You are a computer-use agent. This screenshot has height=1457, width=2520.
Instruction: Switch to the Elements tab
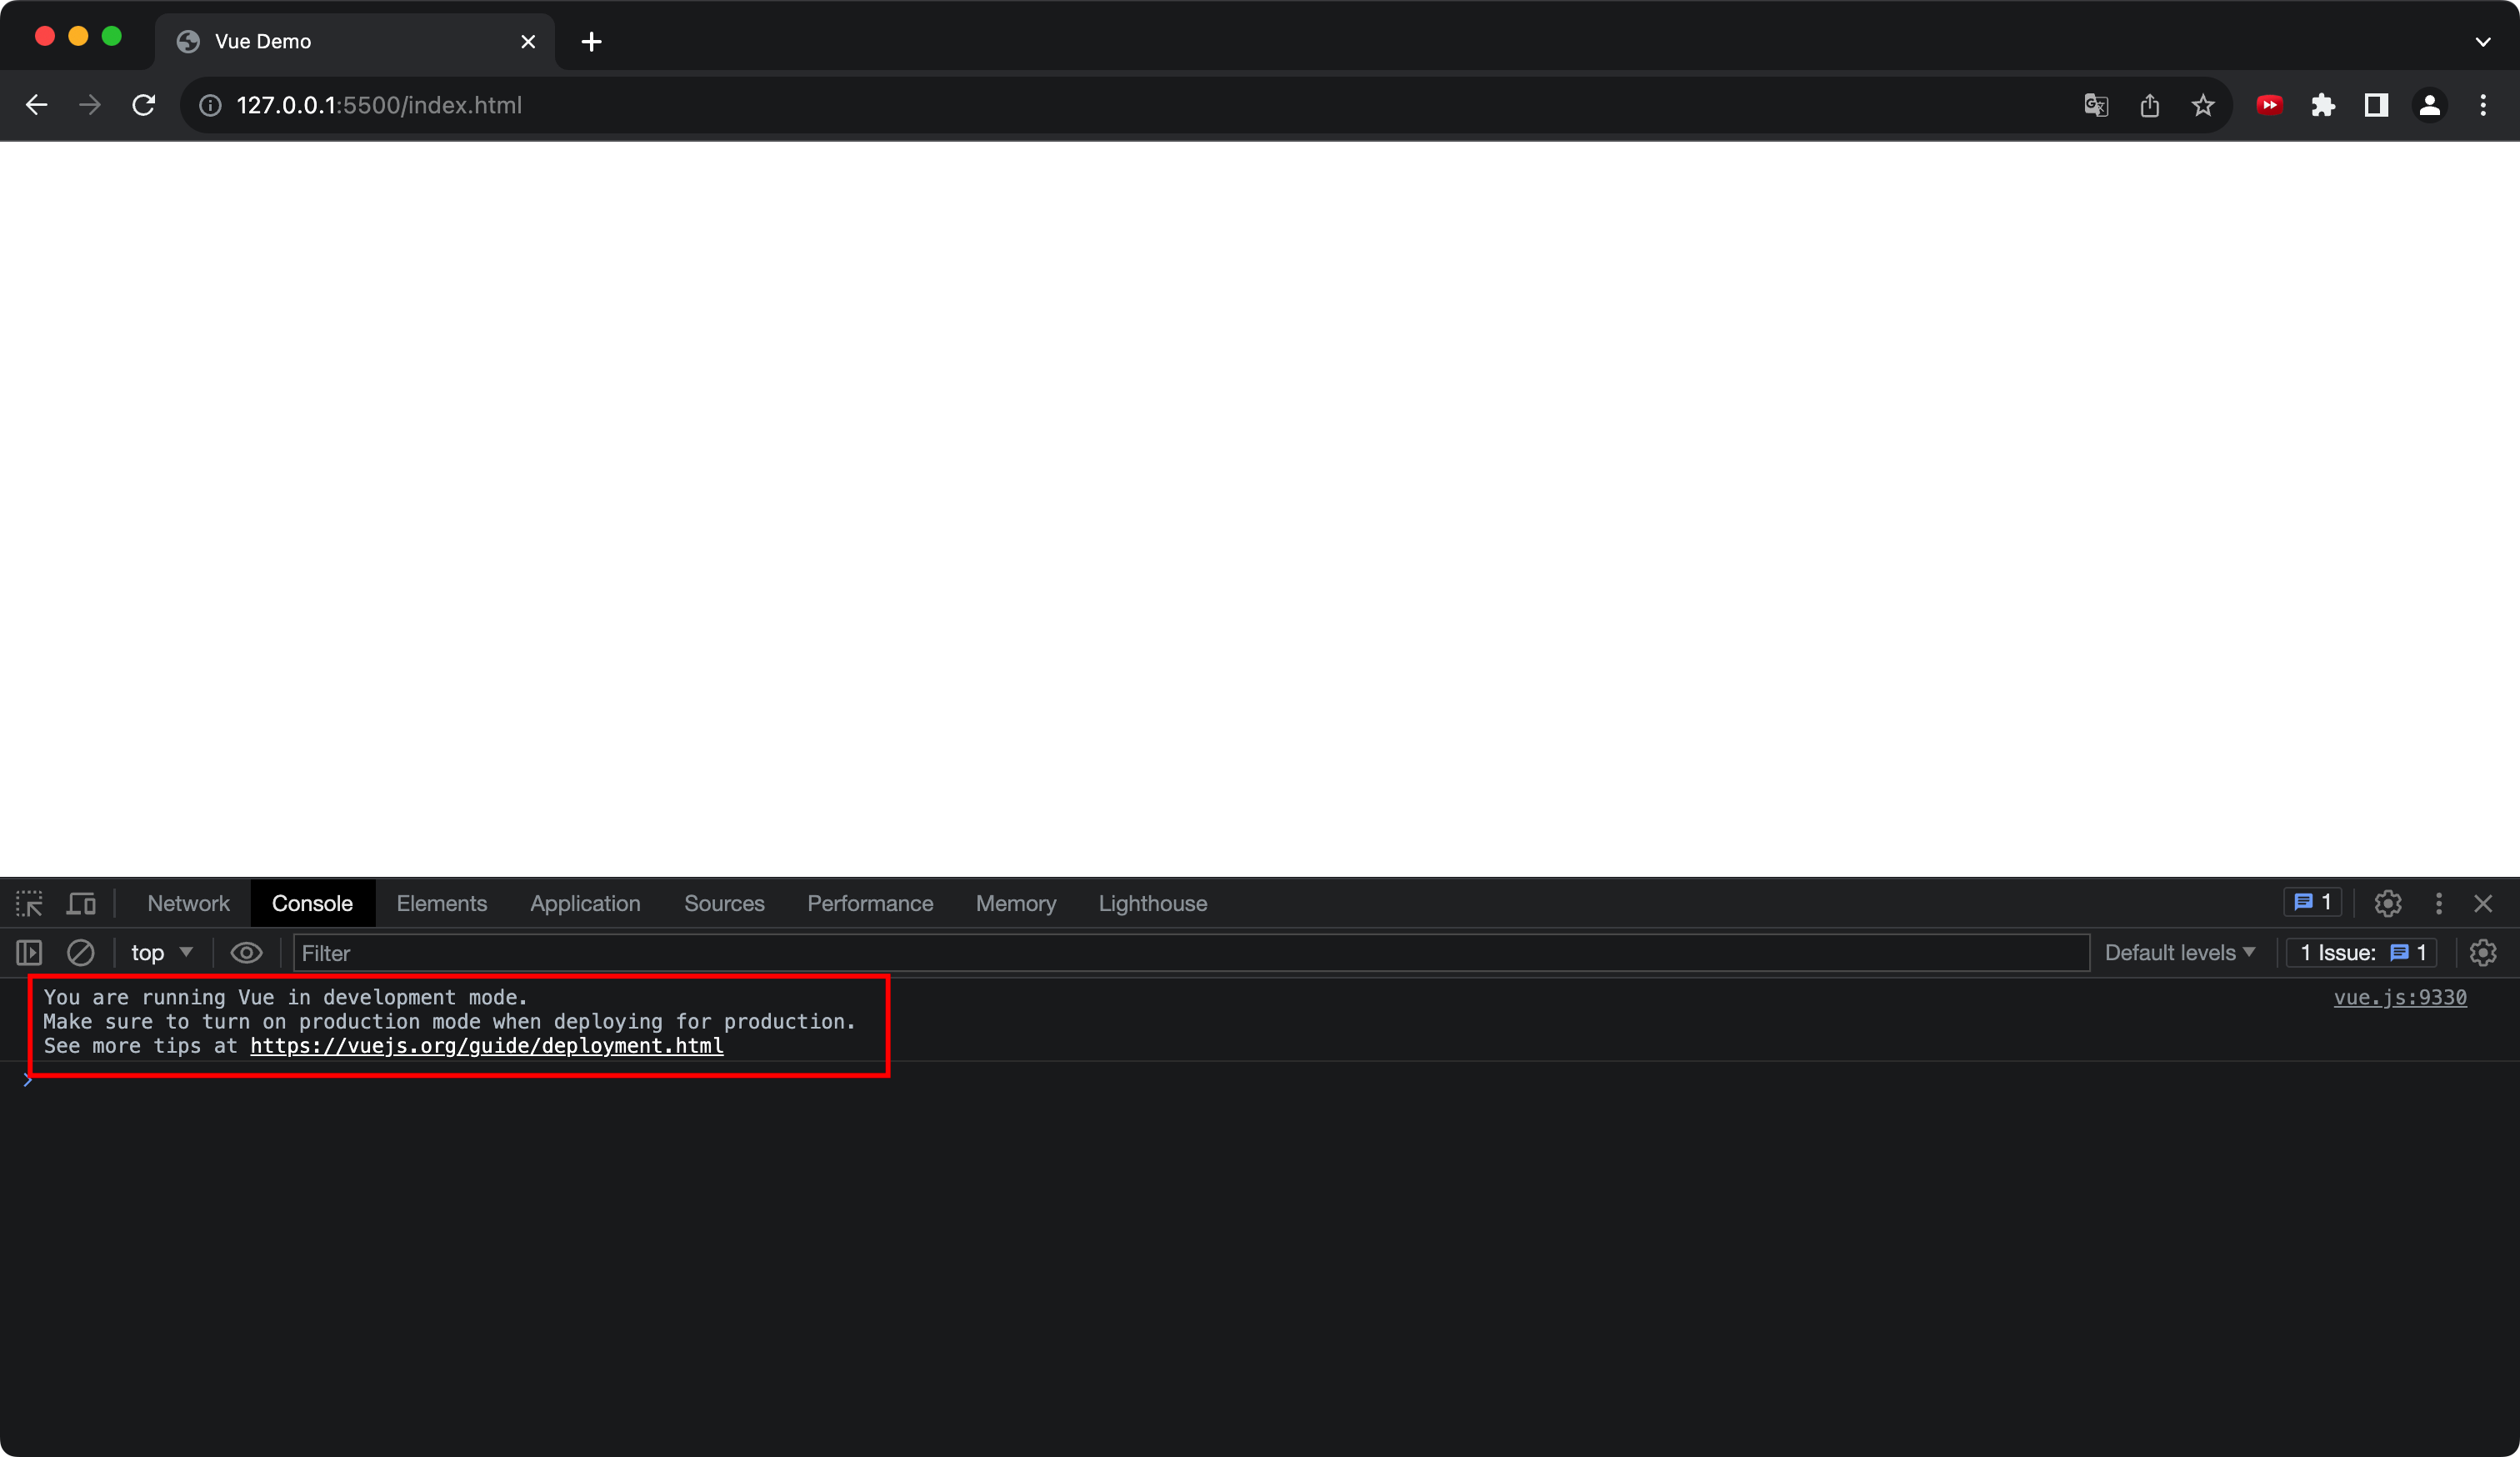[441, 904]
